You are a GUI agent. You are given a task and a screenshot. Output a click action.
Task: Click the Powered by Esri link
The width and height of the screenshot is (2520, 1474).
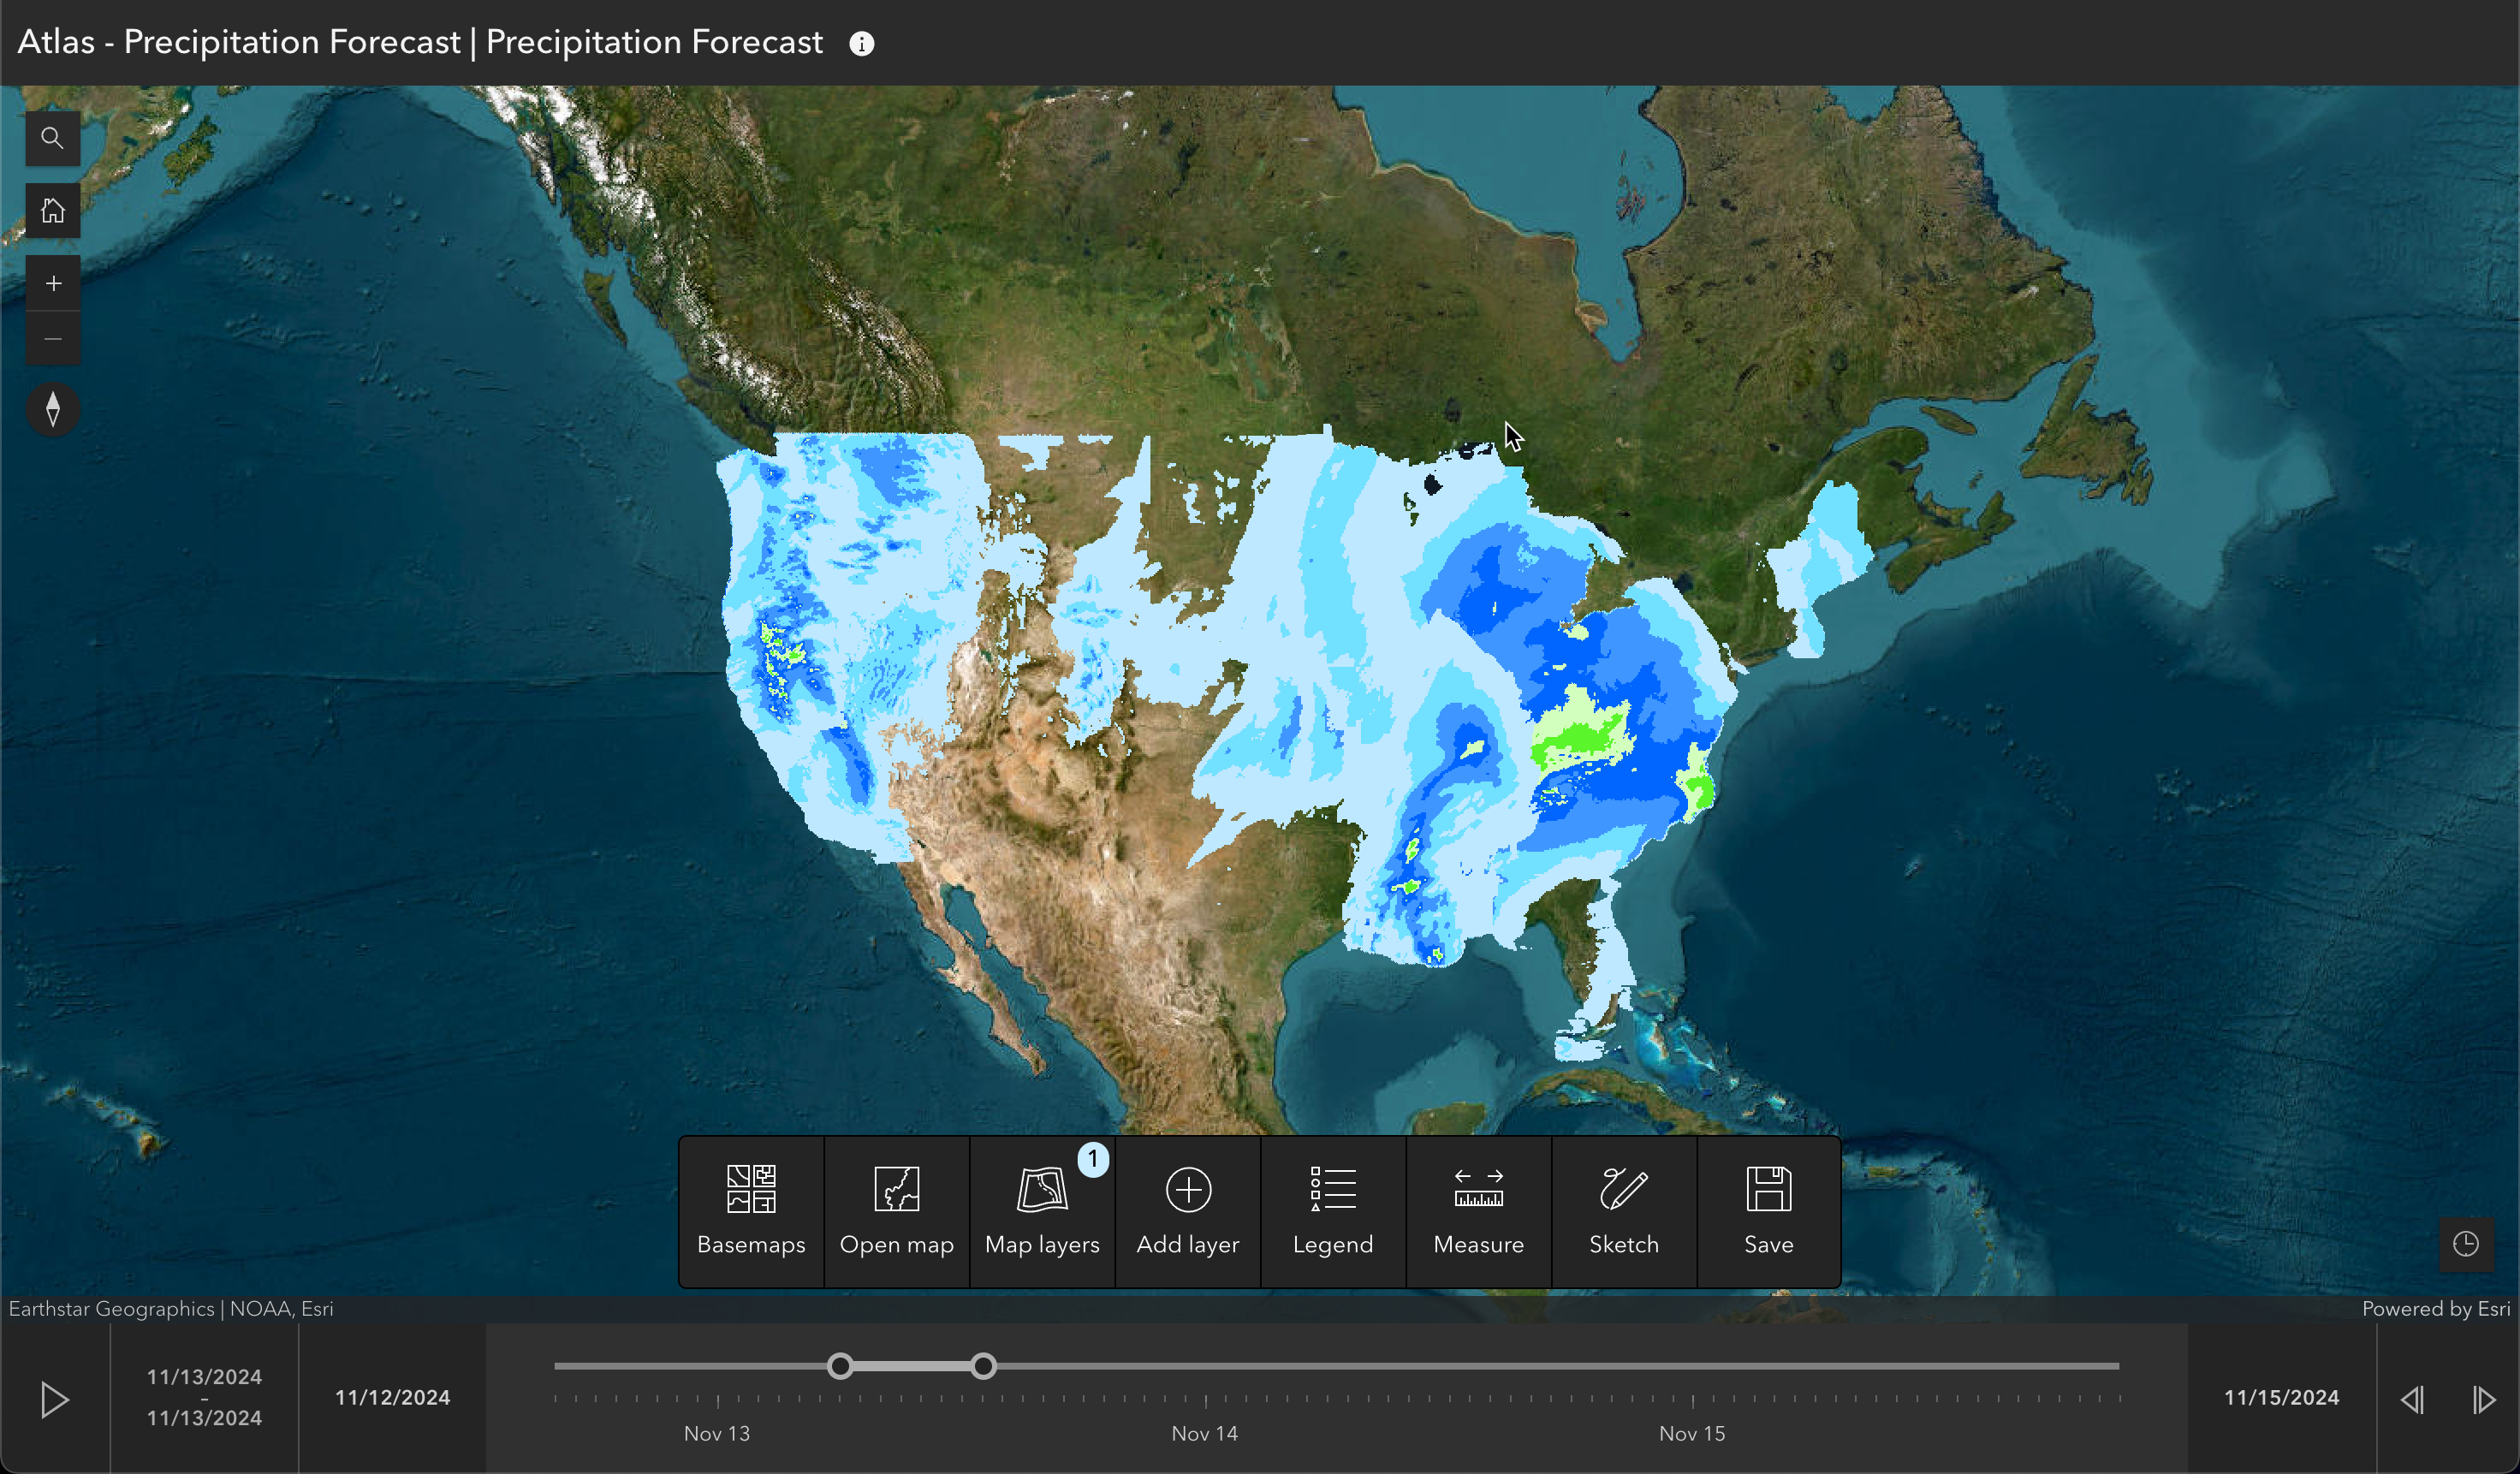tap(2437, 1308)
